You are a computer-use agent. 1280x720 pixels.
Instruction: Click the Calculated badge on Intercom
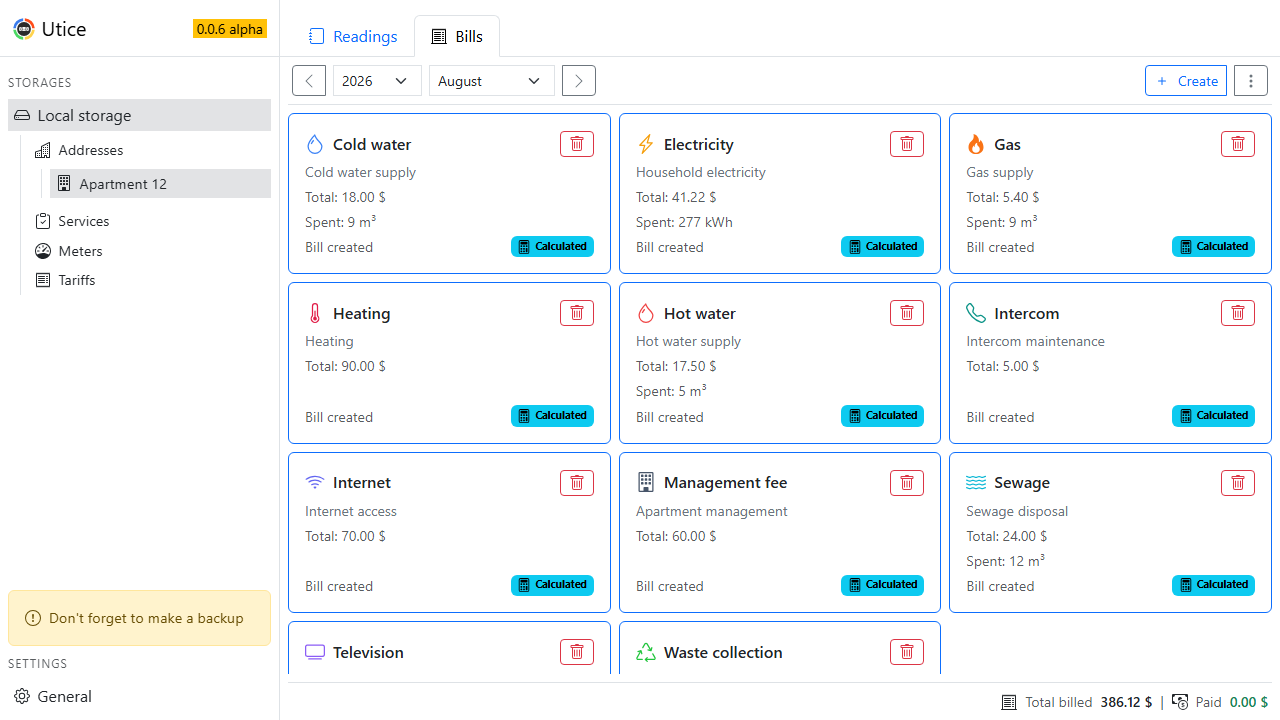click(1213, 415)
